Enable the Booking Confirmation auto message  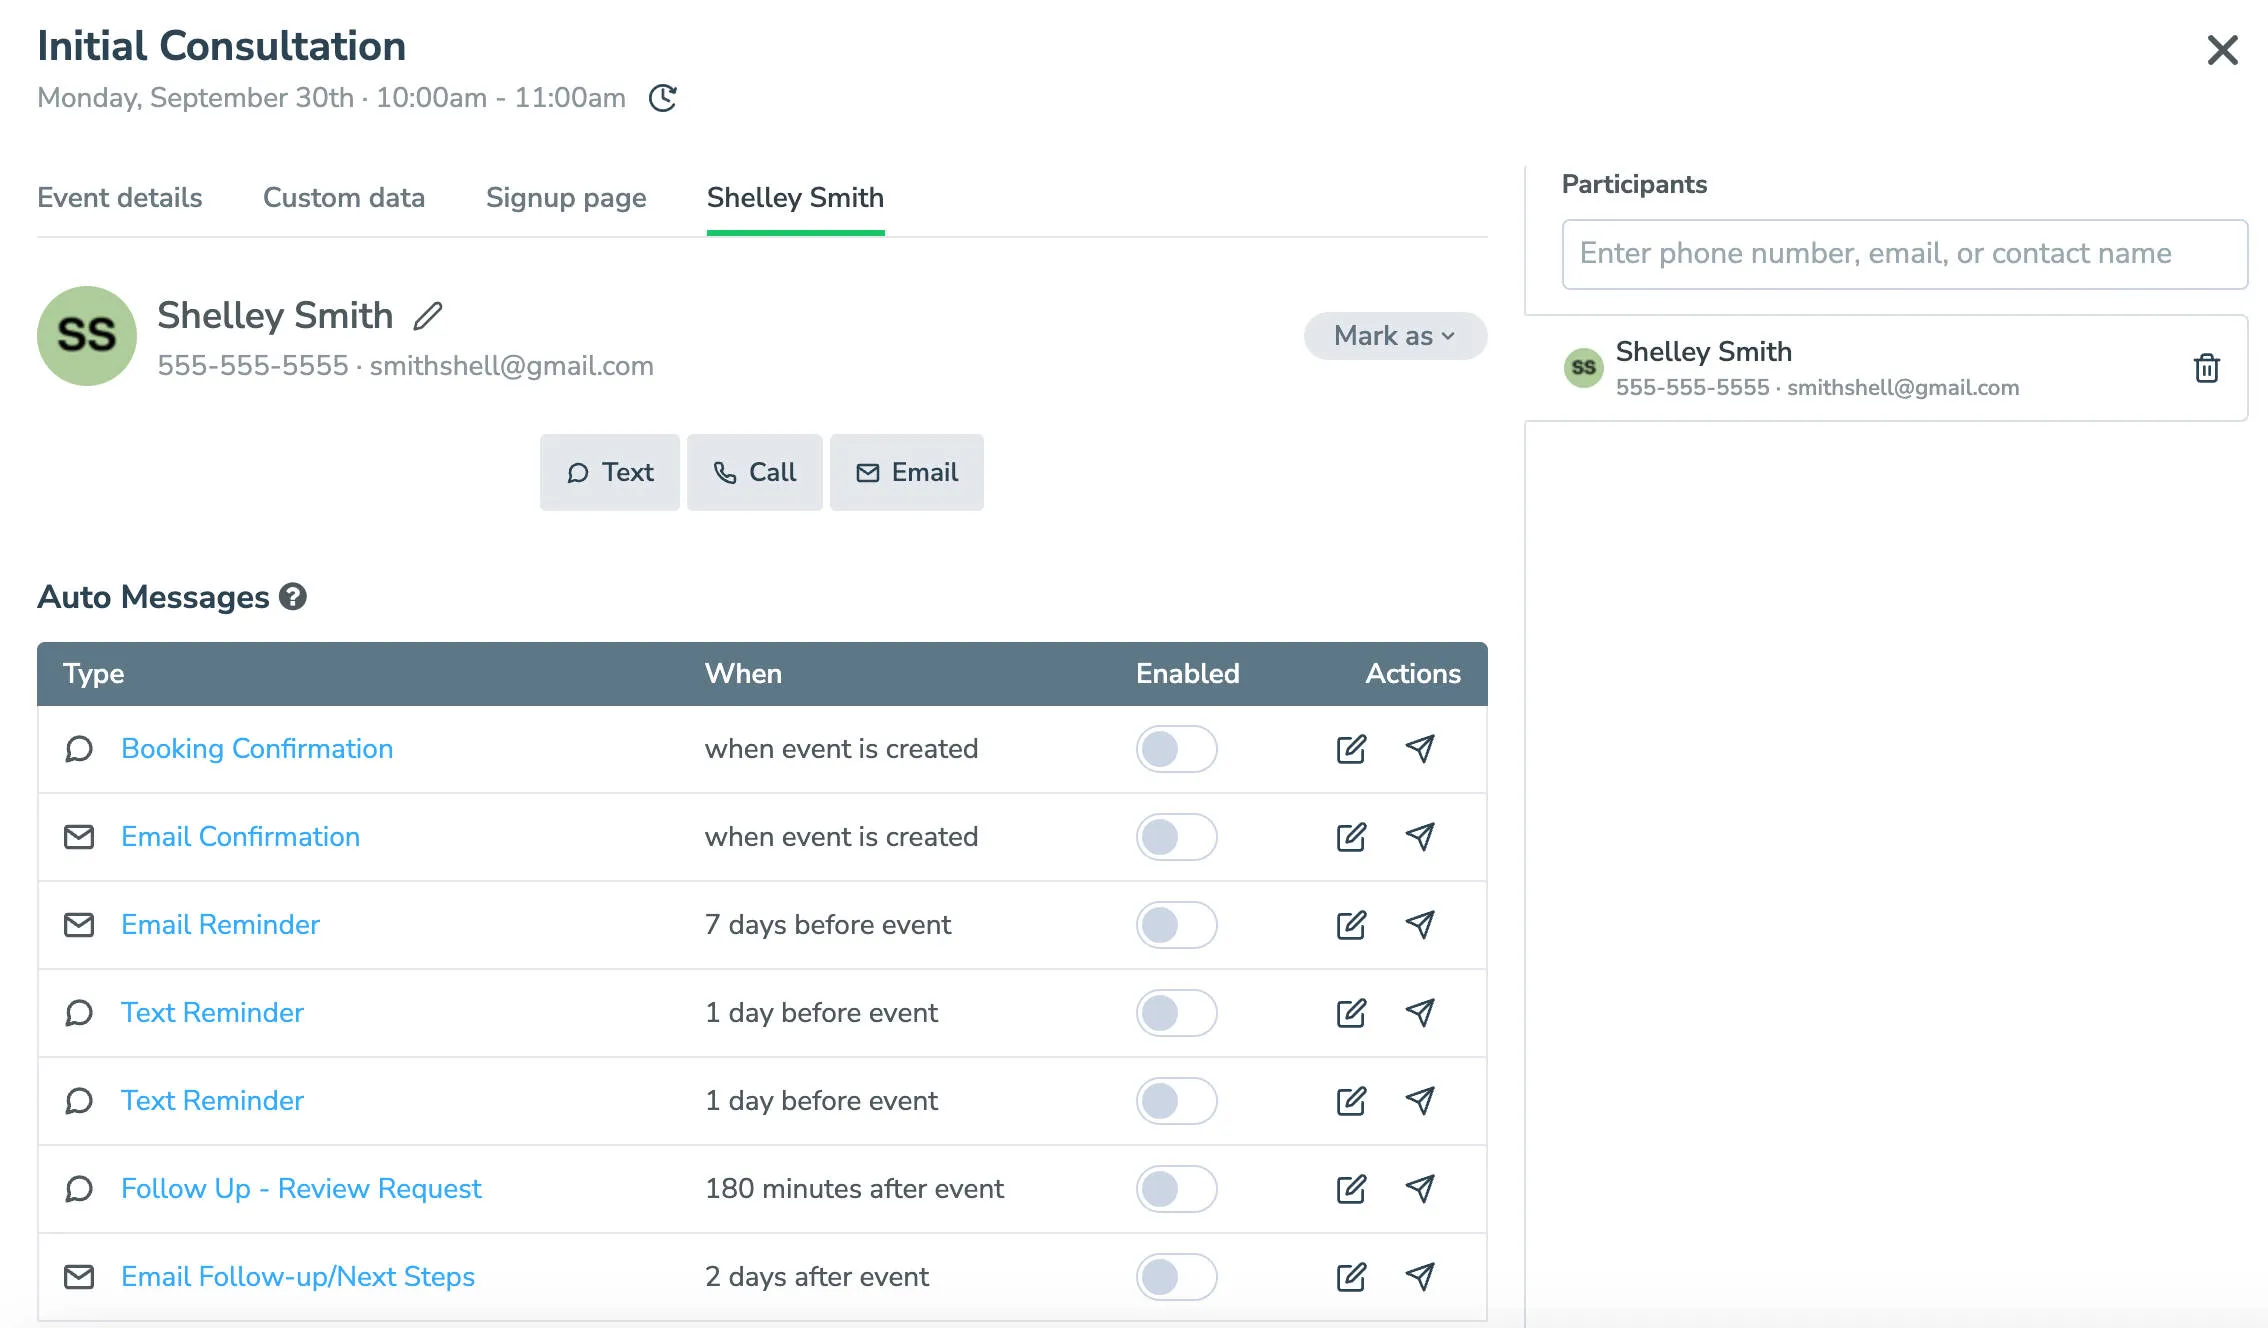[1176, 748]
